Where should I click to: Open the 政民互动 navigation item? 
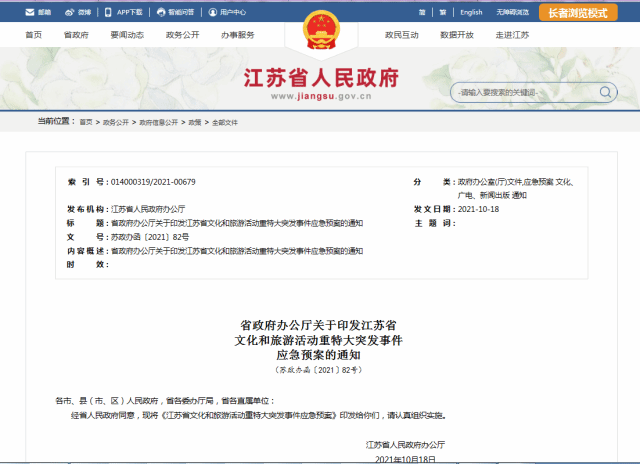click(x=401, y=35)
